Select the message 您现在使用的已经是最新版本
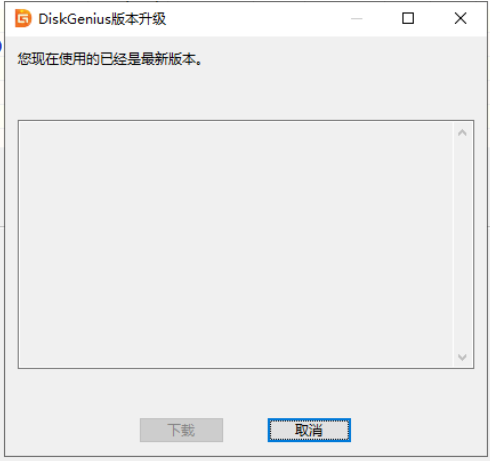 coord(110,59)
